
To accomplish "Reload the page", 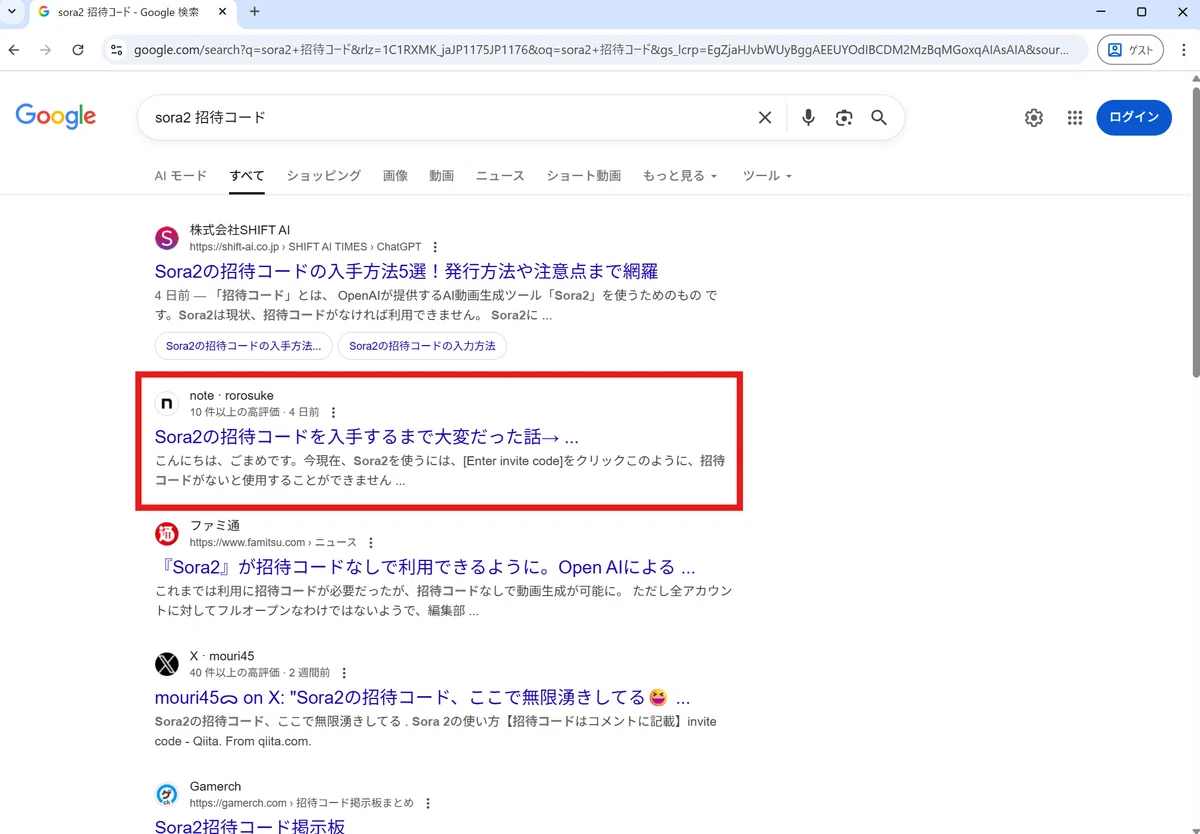I will [x=78, y=50].
